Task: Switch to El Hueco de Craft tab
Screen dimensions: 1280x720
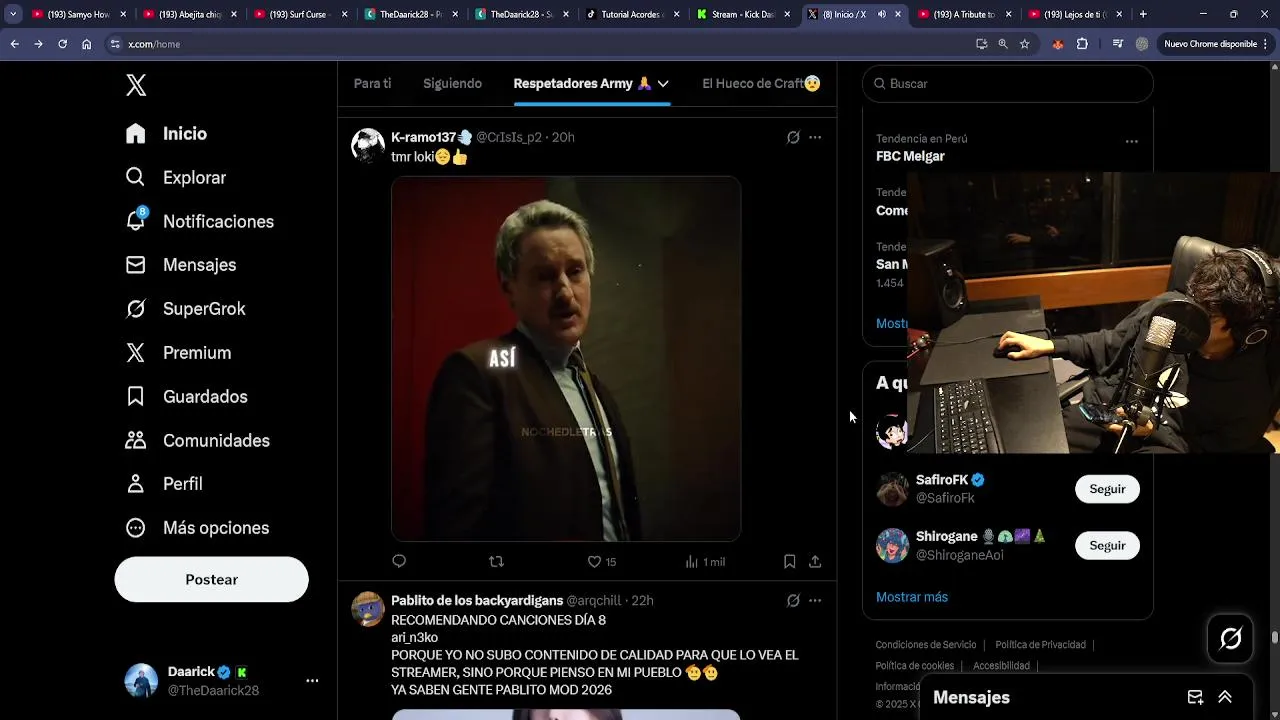Action: coord(761,84)
